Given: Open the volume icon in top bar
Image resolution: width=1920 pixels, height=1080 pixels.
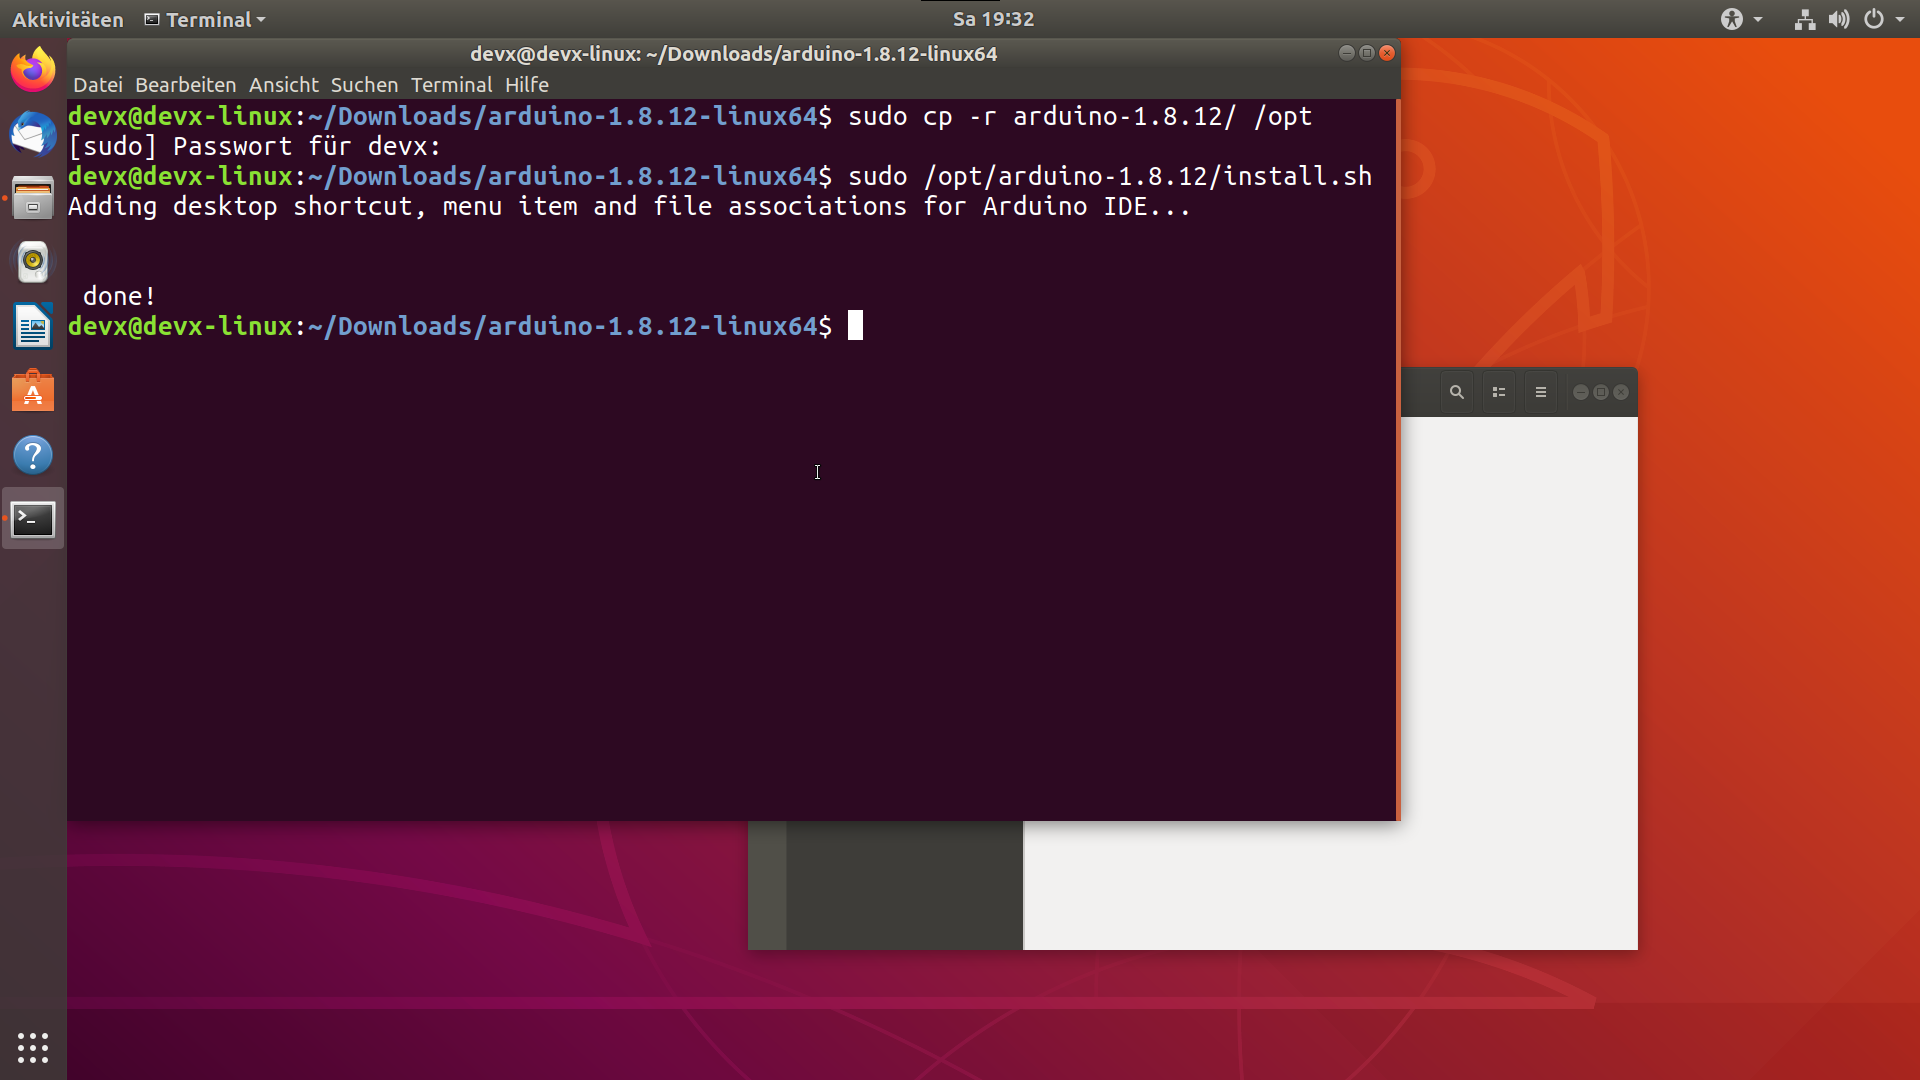Looking at the screenshot, I should (x=1839, y=19).
